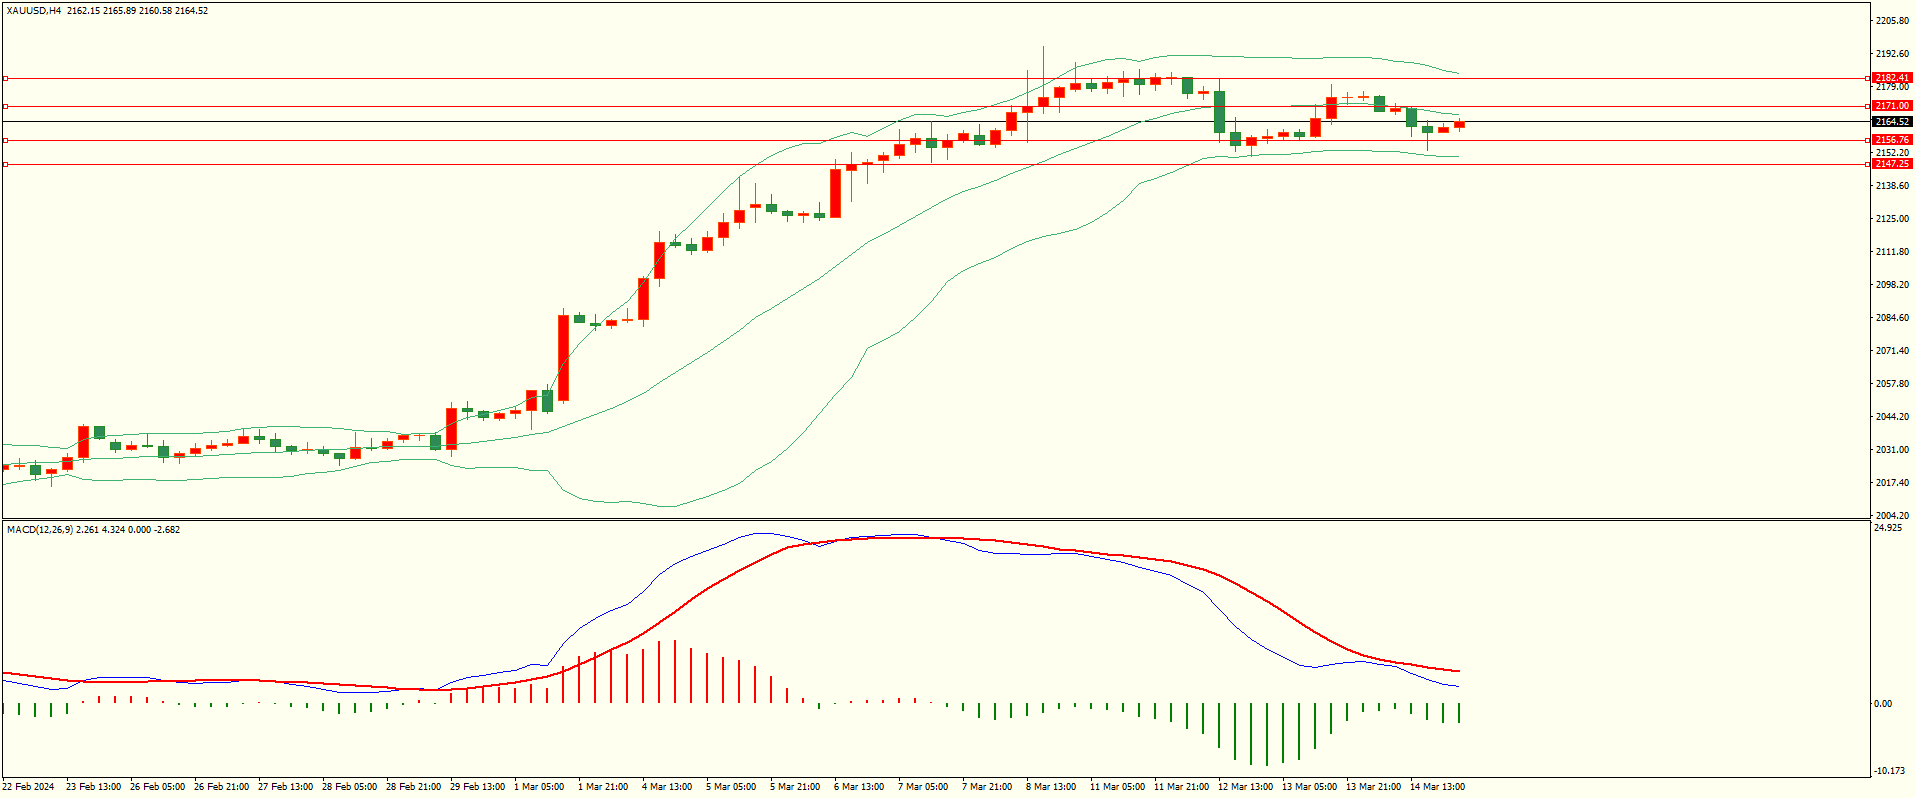Click the 1 Mar 05:00 time label
Screen dimensions: 1916x798
pos(540,787)
